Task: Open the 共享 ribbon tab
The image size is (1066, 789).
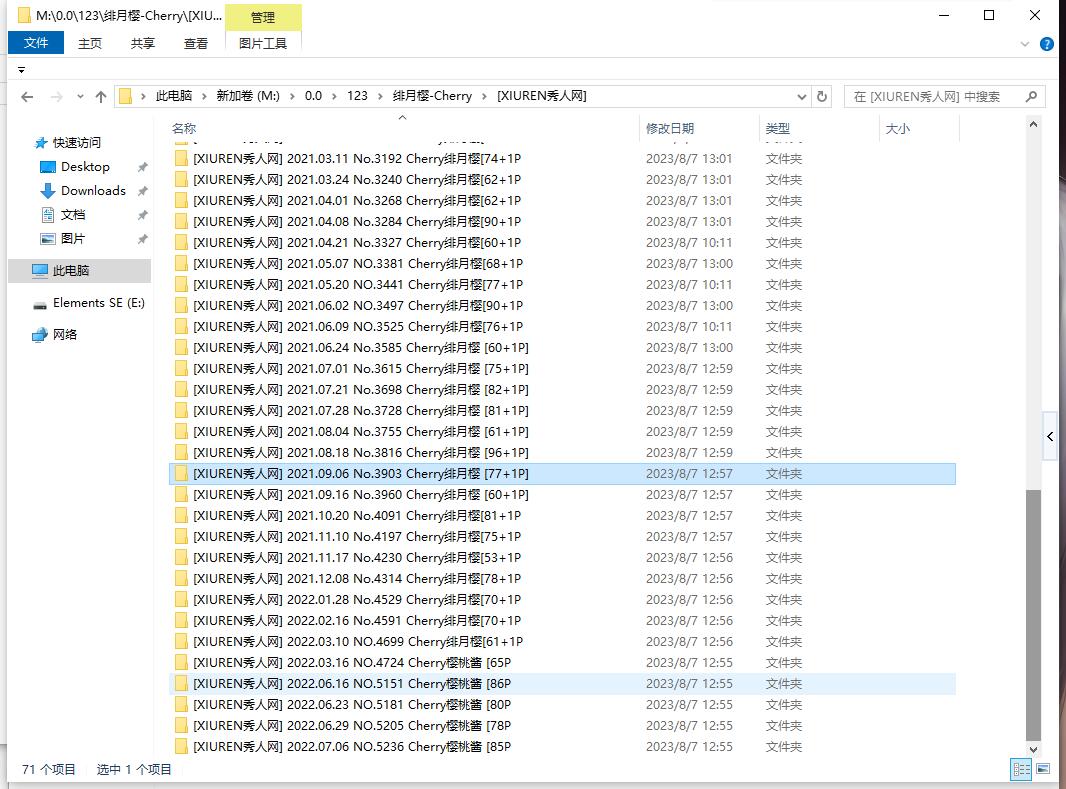Action: coord(143,43)
